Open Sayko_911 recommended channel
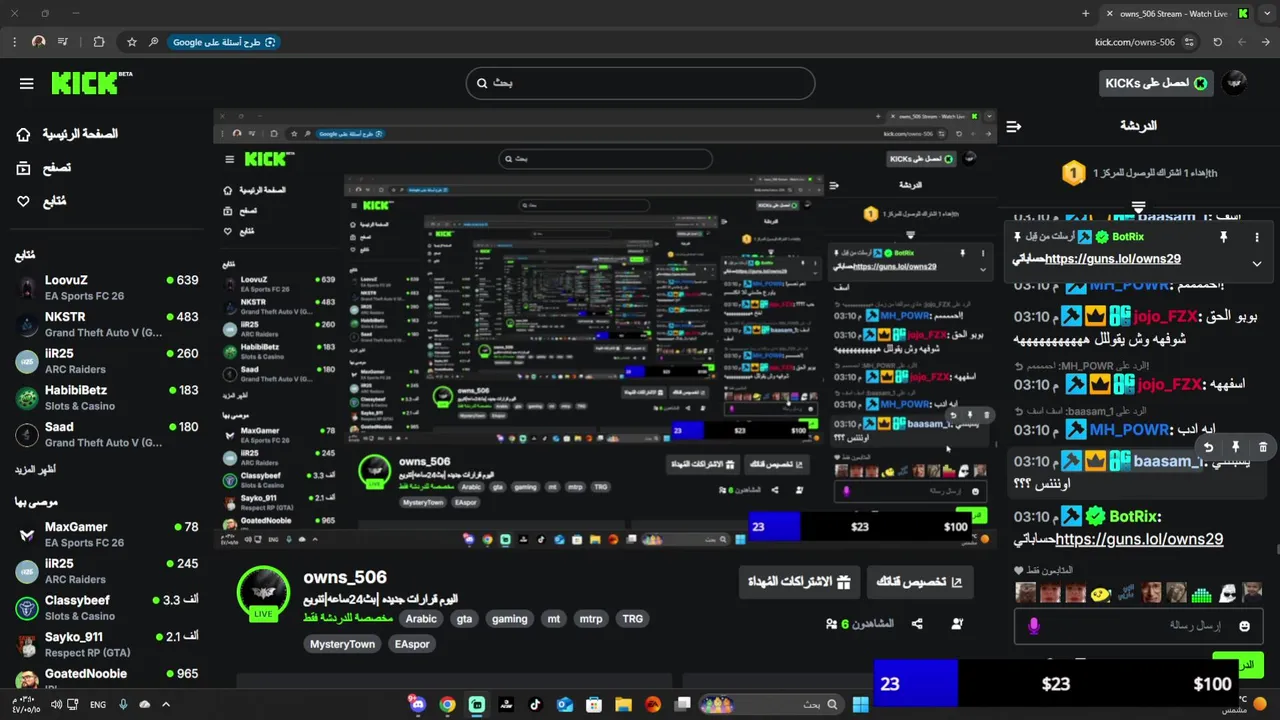Screen dimensions: 1280x720 108,644
